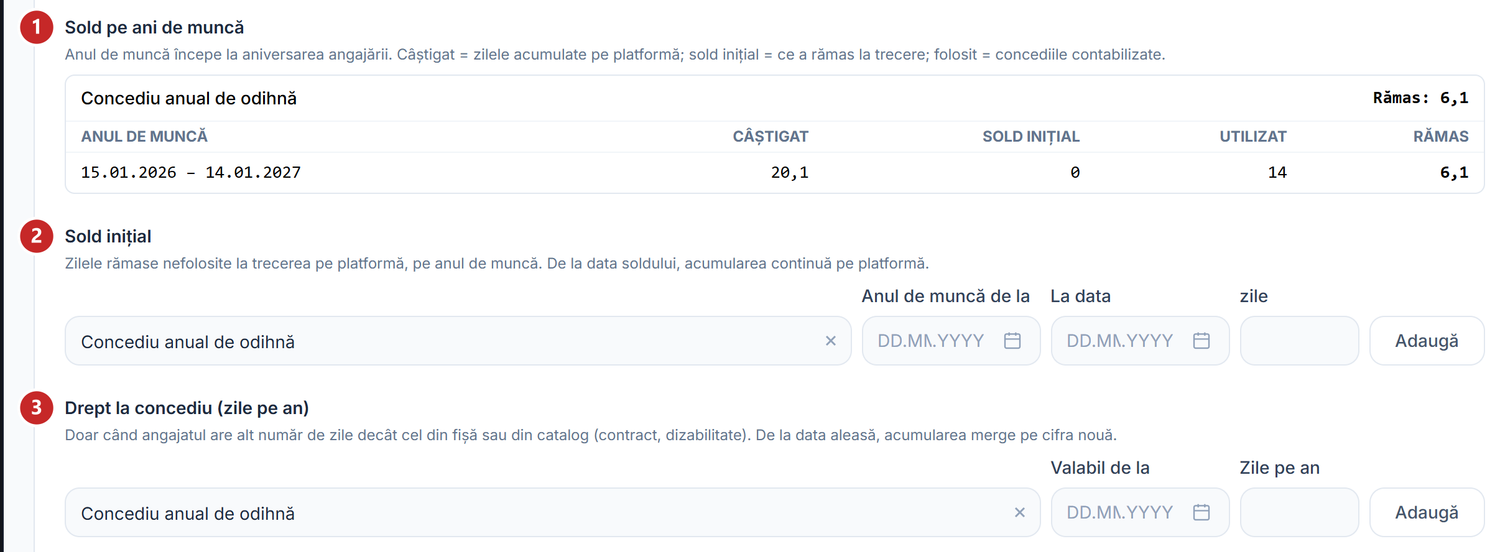Click the RĂMAS column header
Screen dimensions: 1500x552
[1441, 136]
